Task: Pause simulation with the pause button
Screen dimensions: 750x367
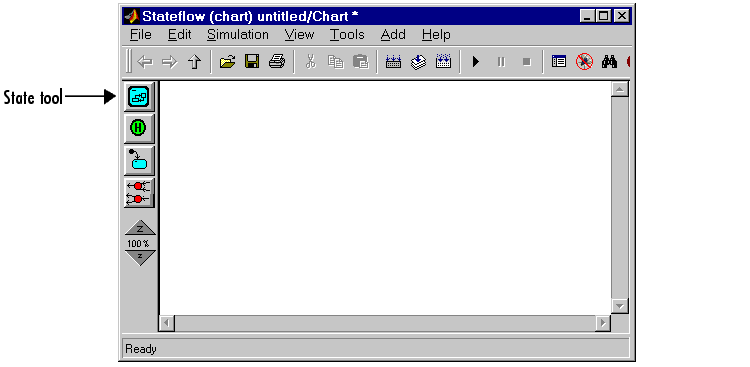Action: click(501, 62)
